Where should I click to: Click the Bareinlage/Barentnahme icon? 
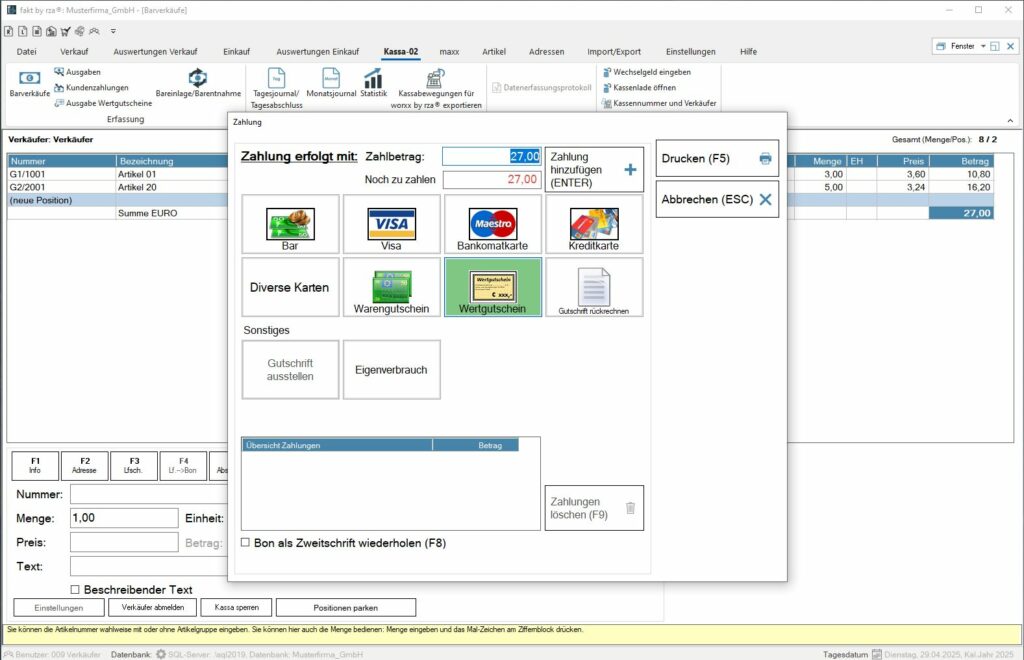click(196, 86)
